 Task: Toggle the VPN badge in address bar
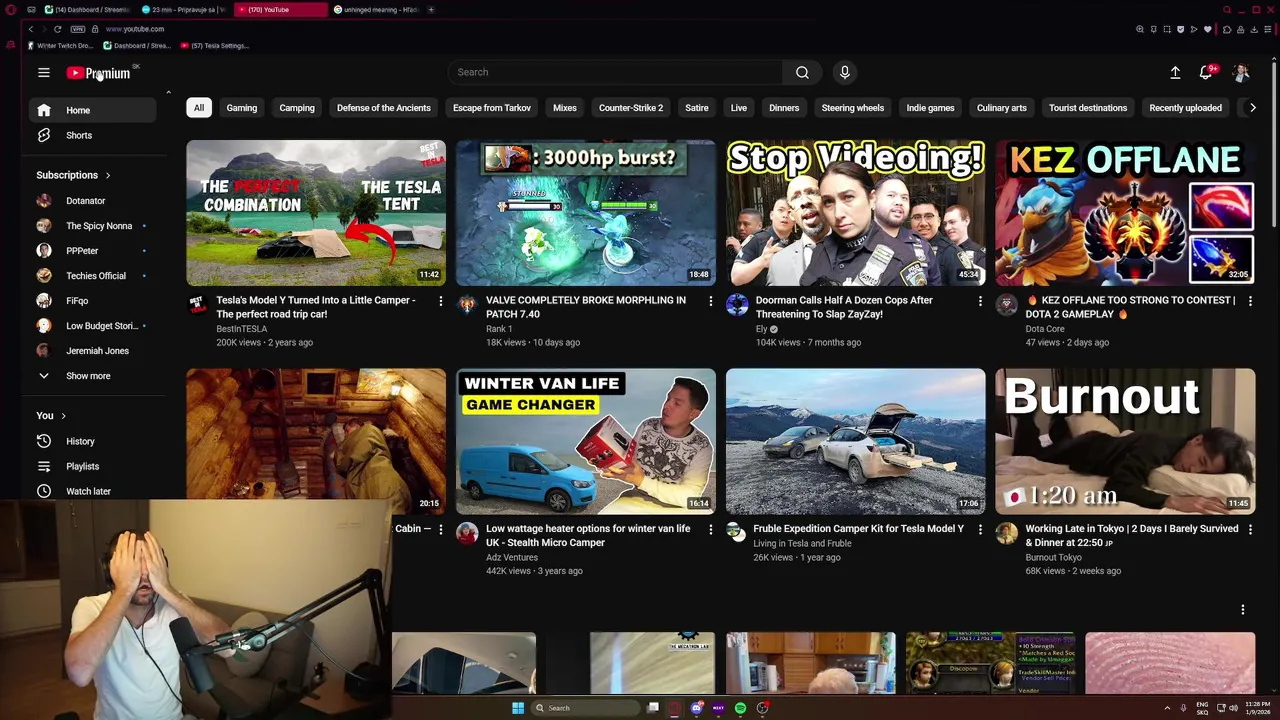pyautogui.click(x=78, y=29)
